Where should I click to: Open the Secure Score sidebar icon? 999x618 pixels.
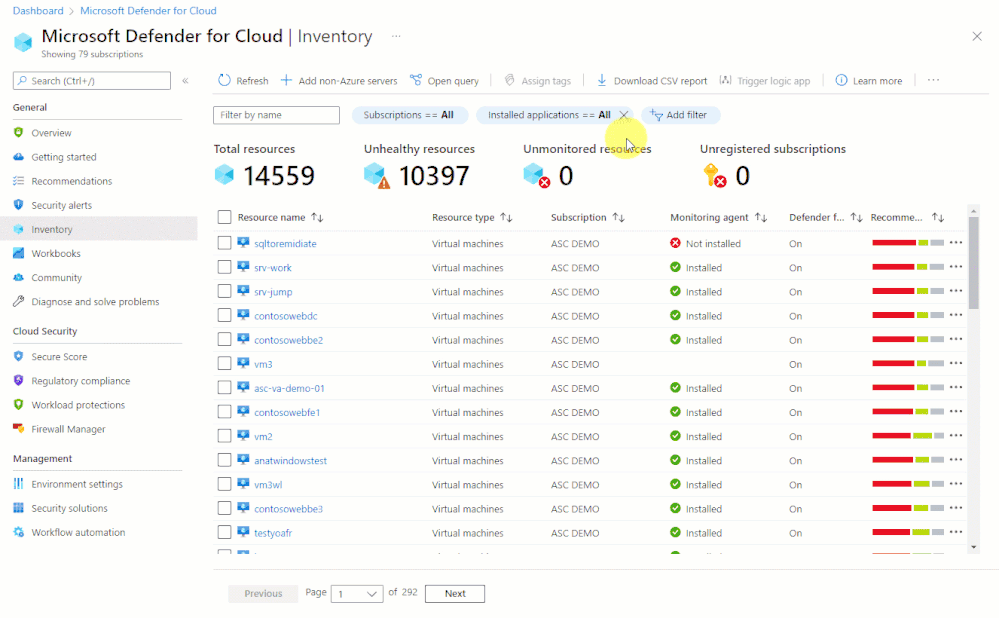click(18, 357)
